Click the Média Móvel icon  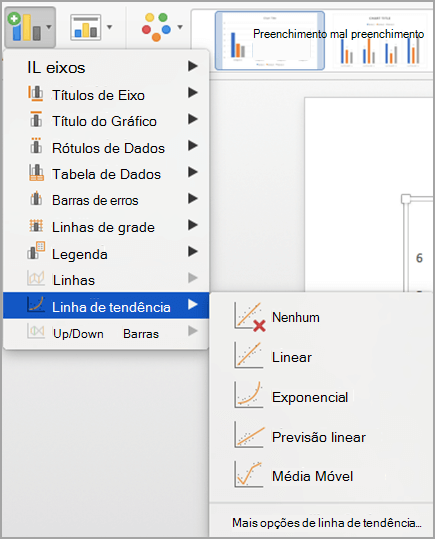(249, 474)
